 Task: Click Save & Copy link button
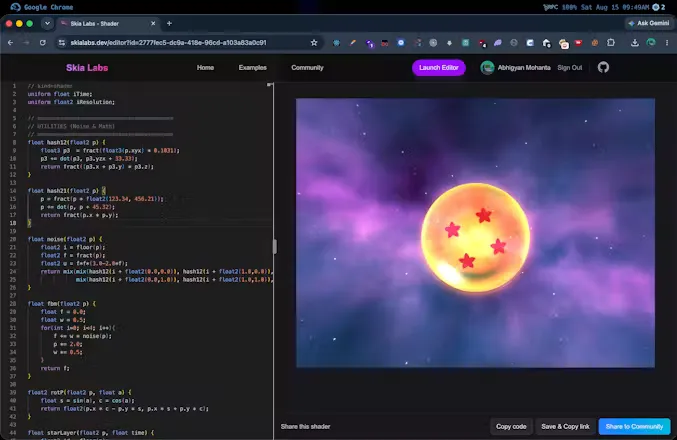[x=565, y=427]
